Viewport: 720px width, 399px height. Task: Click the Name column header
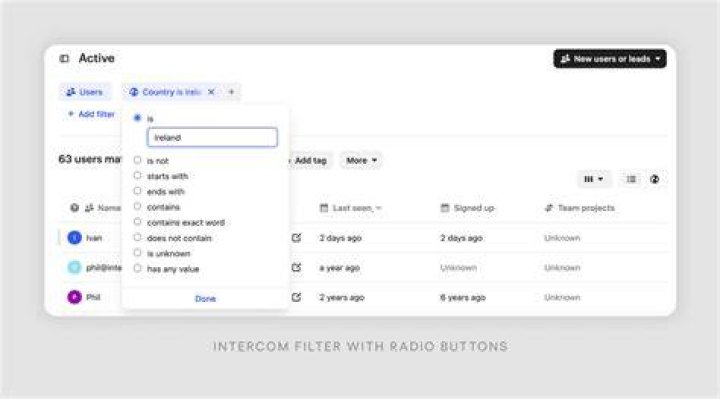[x=103, y=208]
